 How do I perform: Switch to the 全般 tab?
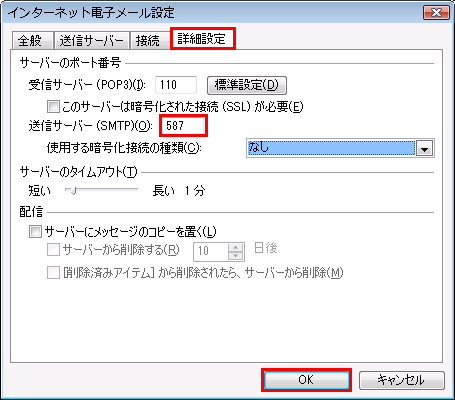(32, 41)
